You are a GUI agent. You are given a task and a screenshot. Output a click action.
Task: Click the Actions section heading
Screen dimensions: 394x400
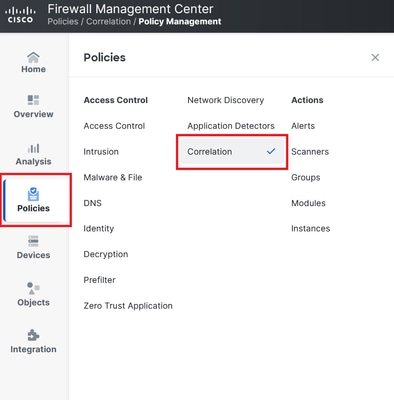(x=307, y=100)
